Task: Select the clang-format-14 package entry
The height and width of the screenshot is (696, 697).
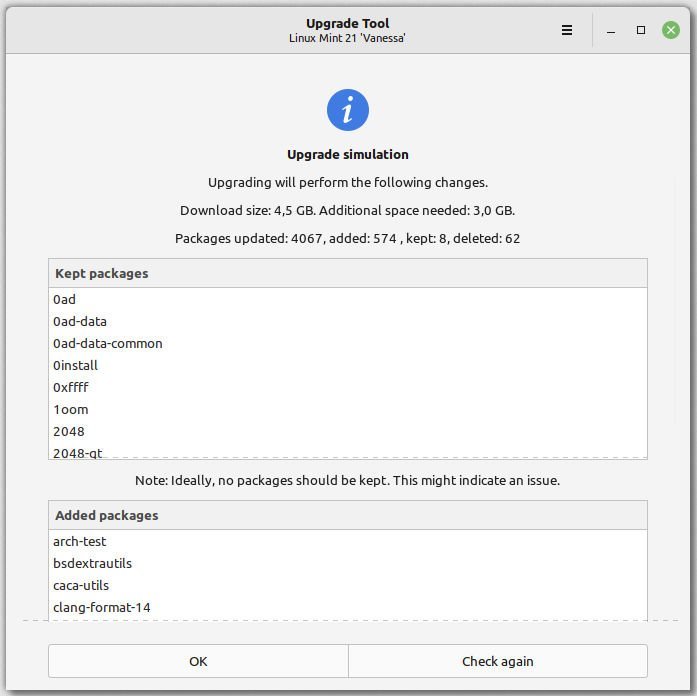Action: pyautogui.click(x=102, y=607)
